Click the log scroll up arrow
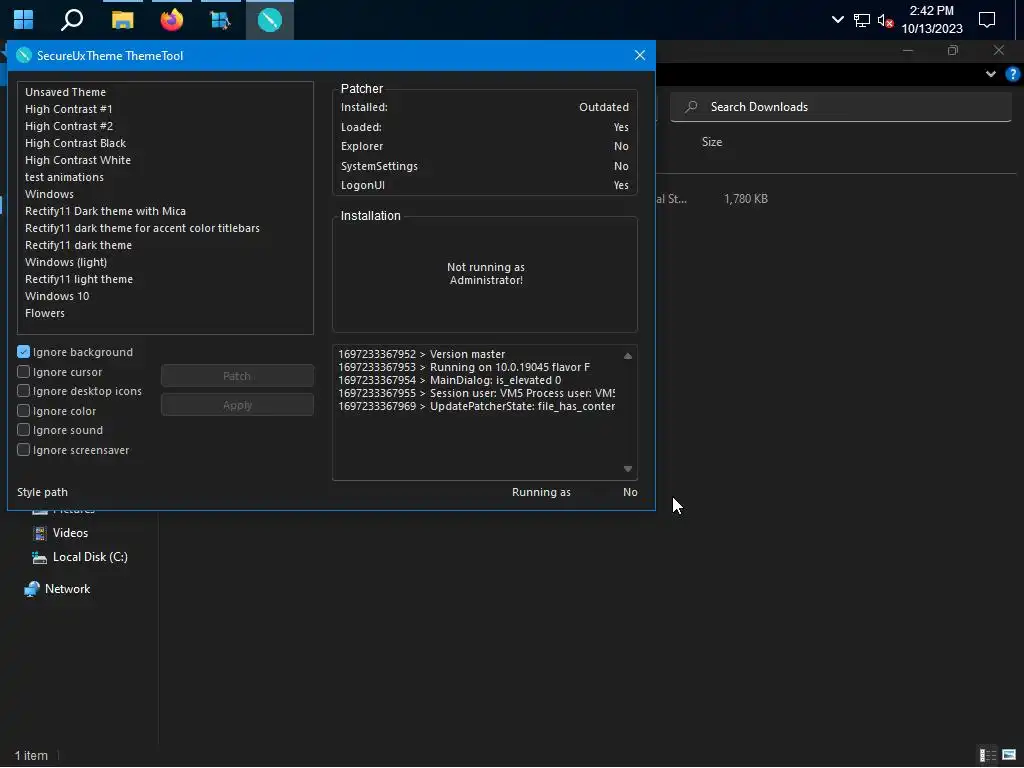This screenshot has height=768, width=1024. [x=628, y=356]
